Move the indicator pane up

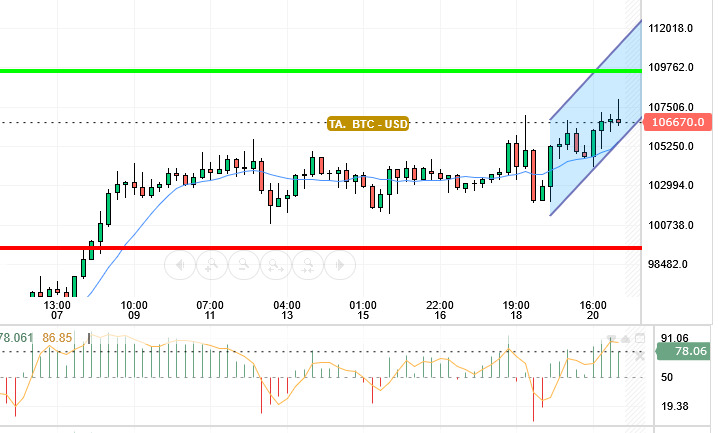click(626, 338)
